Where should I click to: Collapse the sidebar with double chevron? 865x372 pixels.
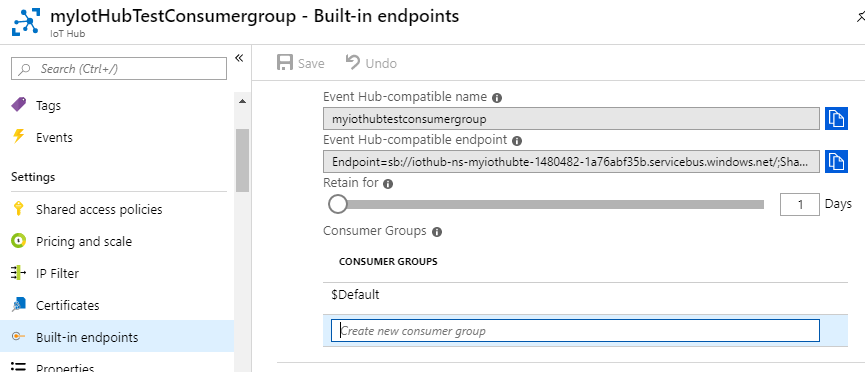(239, 58)
